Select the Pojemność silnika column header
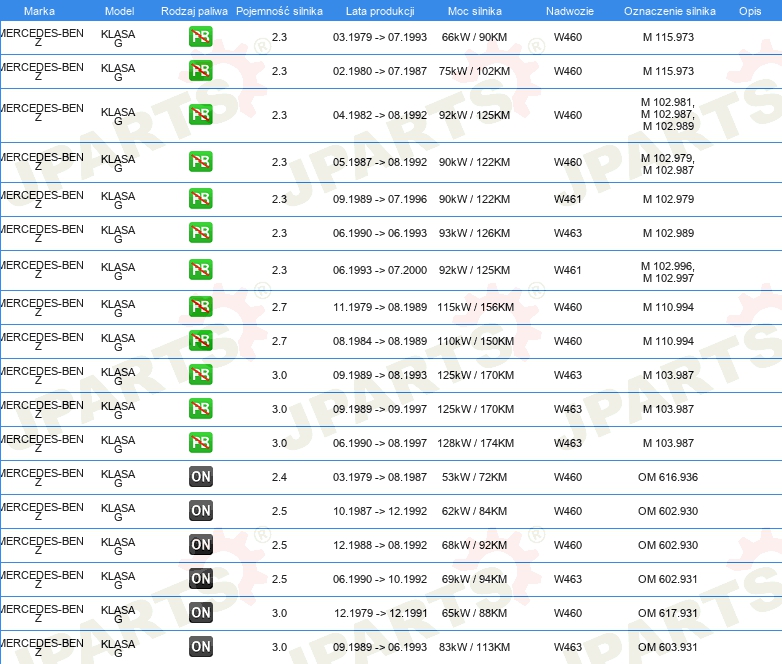Viewport: 782px width, 664px height. 279,11
